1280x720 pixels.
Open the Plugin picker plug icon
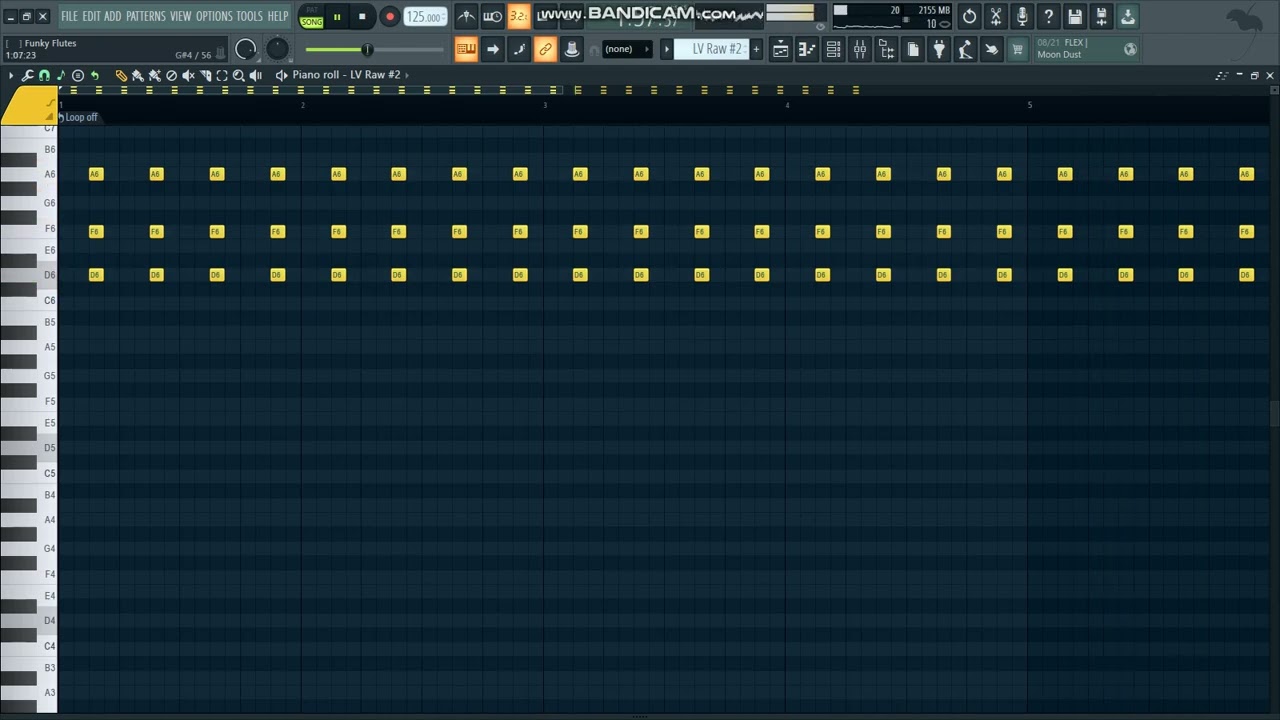[x=939, y=49]
